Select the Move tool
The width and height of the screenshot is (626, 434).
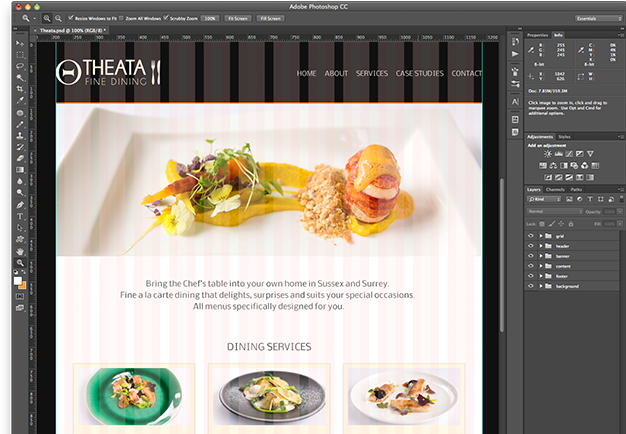coord(20,43)
